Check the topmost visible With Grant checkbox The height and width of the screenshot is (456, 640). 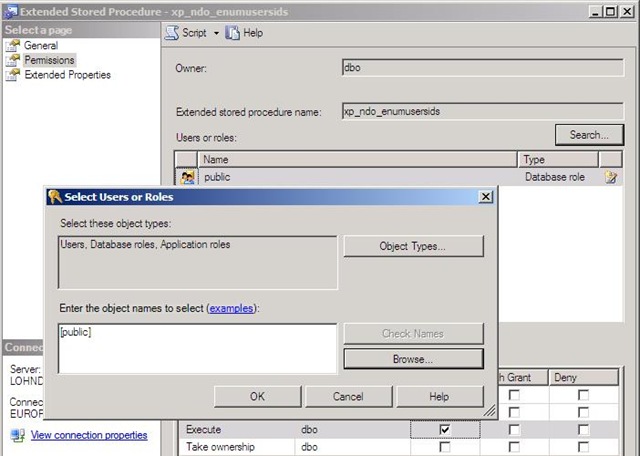(x=514, y=395)
